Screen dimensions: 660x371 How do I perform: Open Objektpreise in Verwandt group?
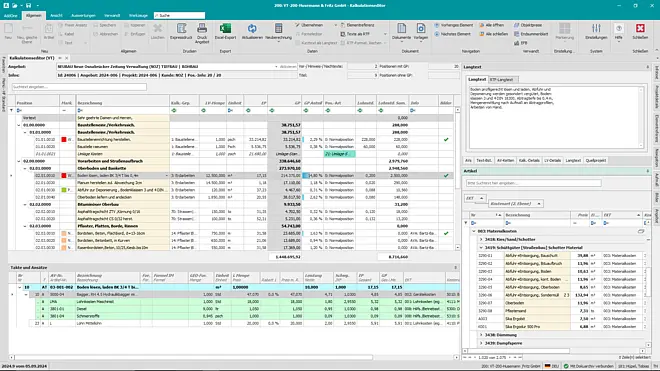[528, 25]
